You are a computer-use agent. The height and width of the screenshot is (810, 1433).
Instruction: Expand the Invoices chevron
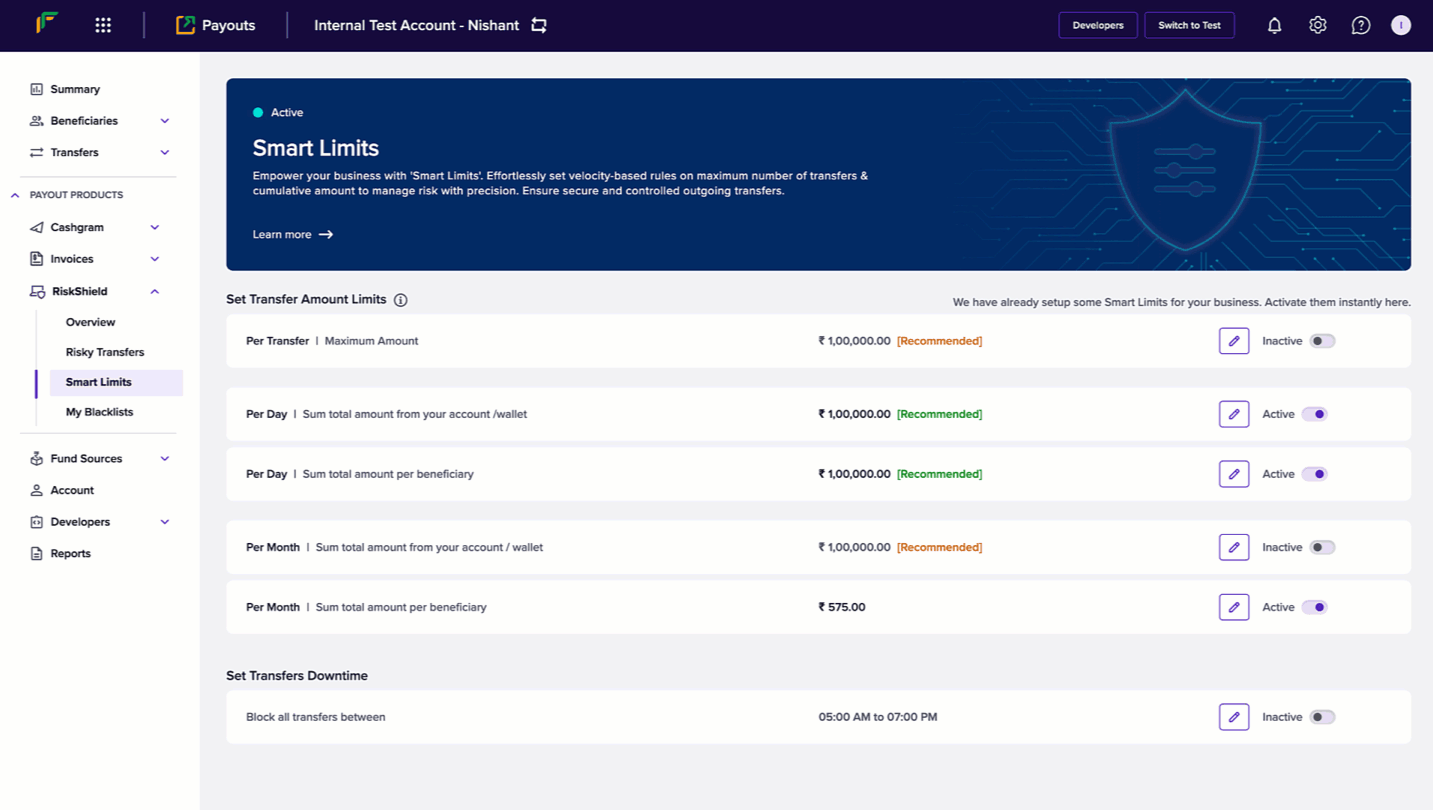[x=155, y=259]
